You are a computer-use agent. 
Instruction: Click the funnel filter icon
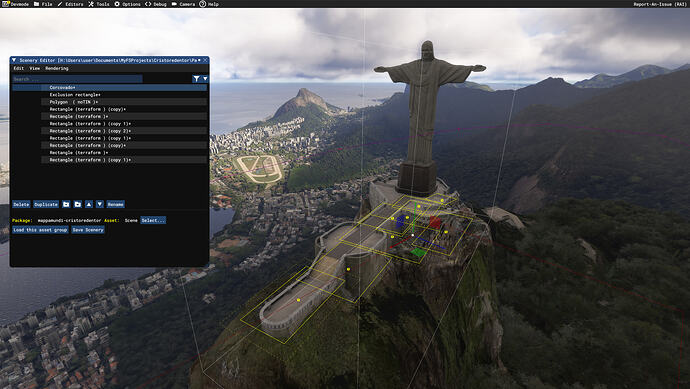196,79
